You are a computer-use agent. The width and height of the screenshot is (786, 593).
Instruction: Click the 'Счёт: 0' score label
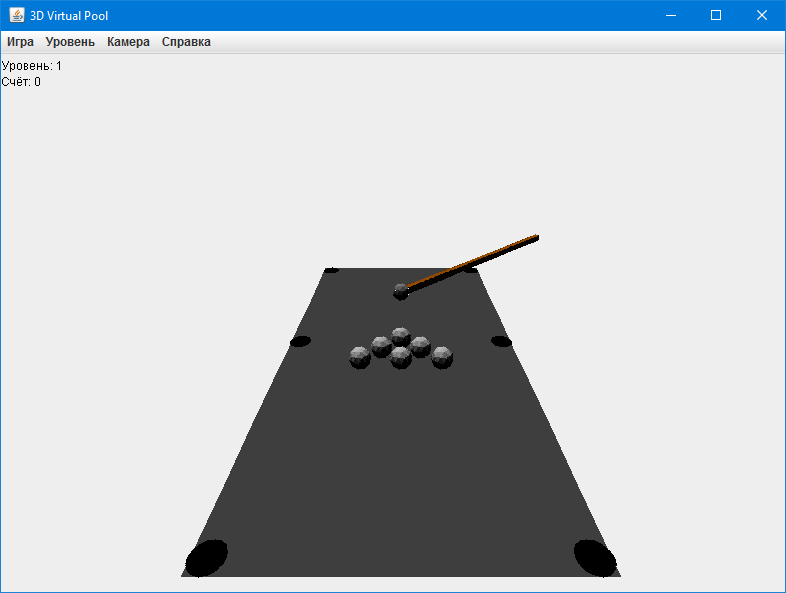tap(21, 82)
